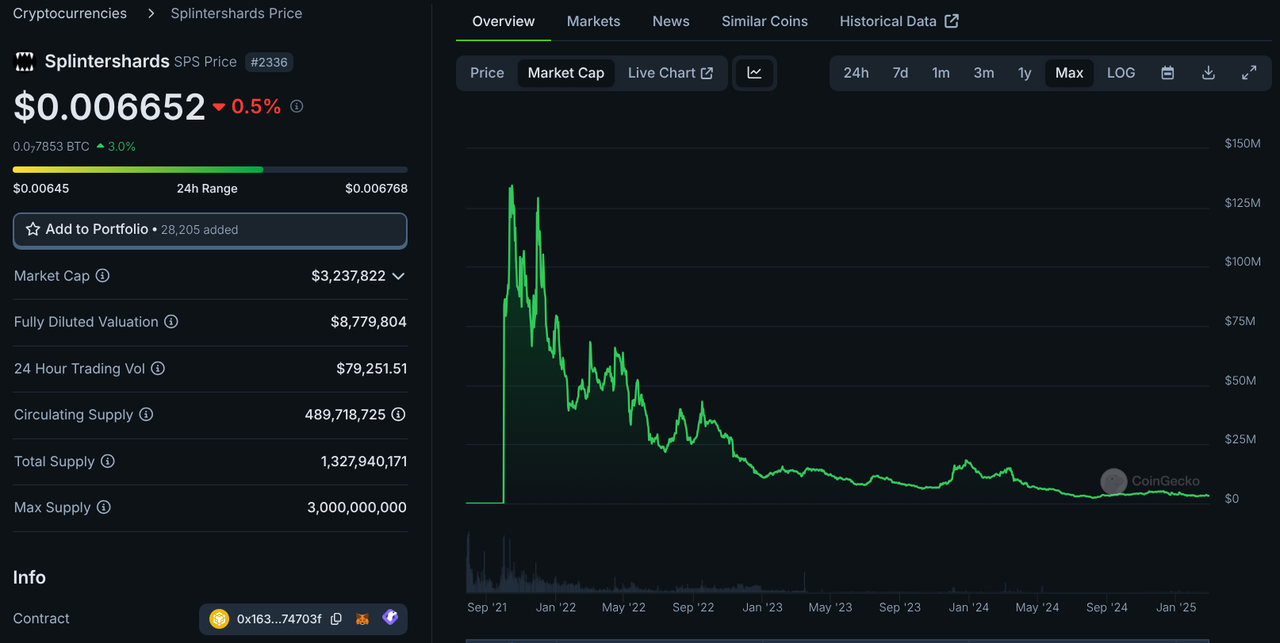1280x643 pixels.
Task: Click the $8,779,804 valuation value
Action: (369, 322)
